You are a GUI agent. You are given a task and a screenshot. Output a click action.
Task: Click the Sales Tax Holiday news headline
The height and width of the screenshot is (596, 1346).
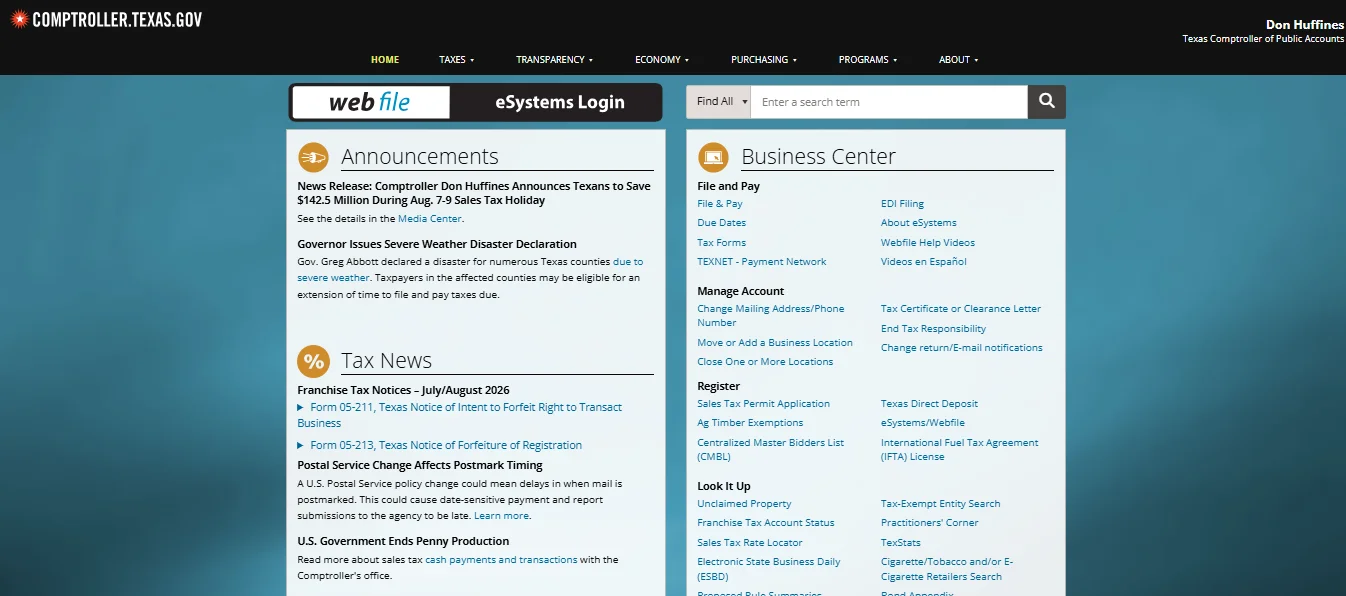pos(474,193)
